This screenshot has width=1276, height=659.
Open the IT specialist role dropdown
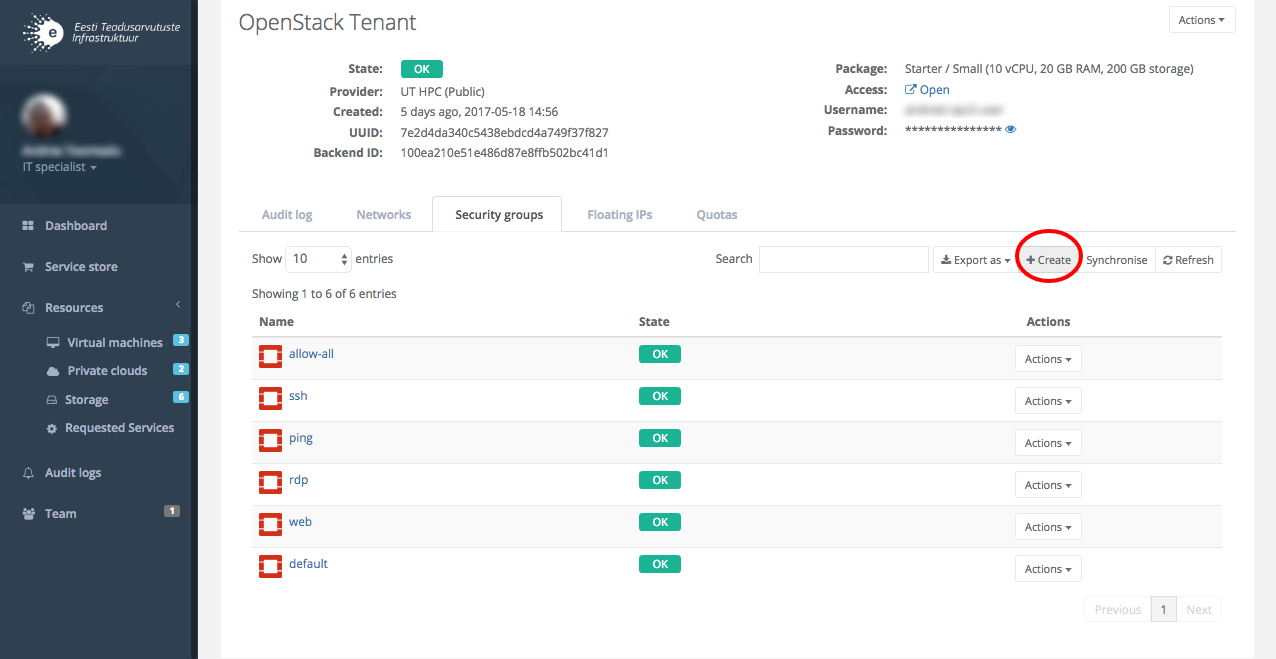click(x=60, y=167)
